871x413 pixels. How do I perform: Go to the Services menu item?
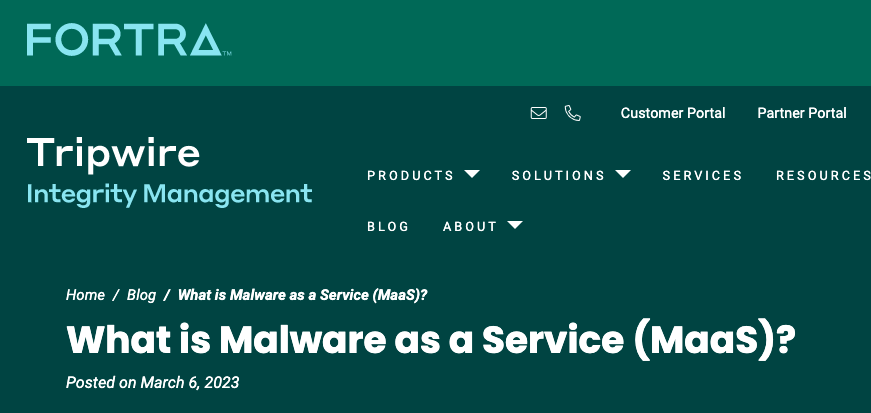click(x=702, y=175)
